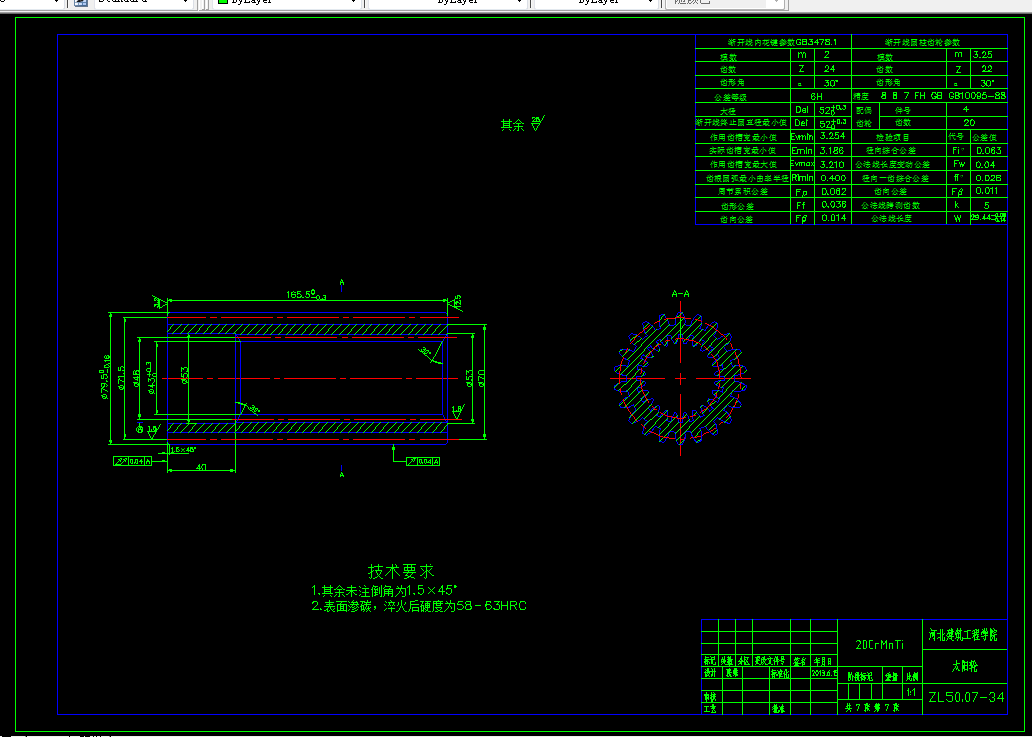Click the Evmin value 3.254
Screen dimensions: 1032x737
click(833, 136)
